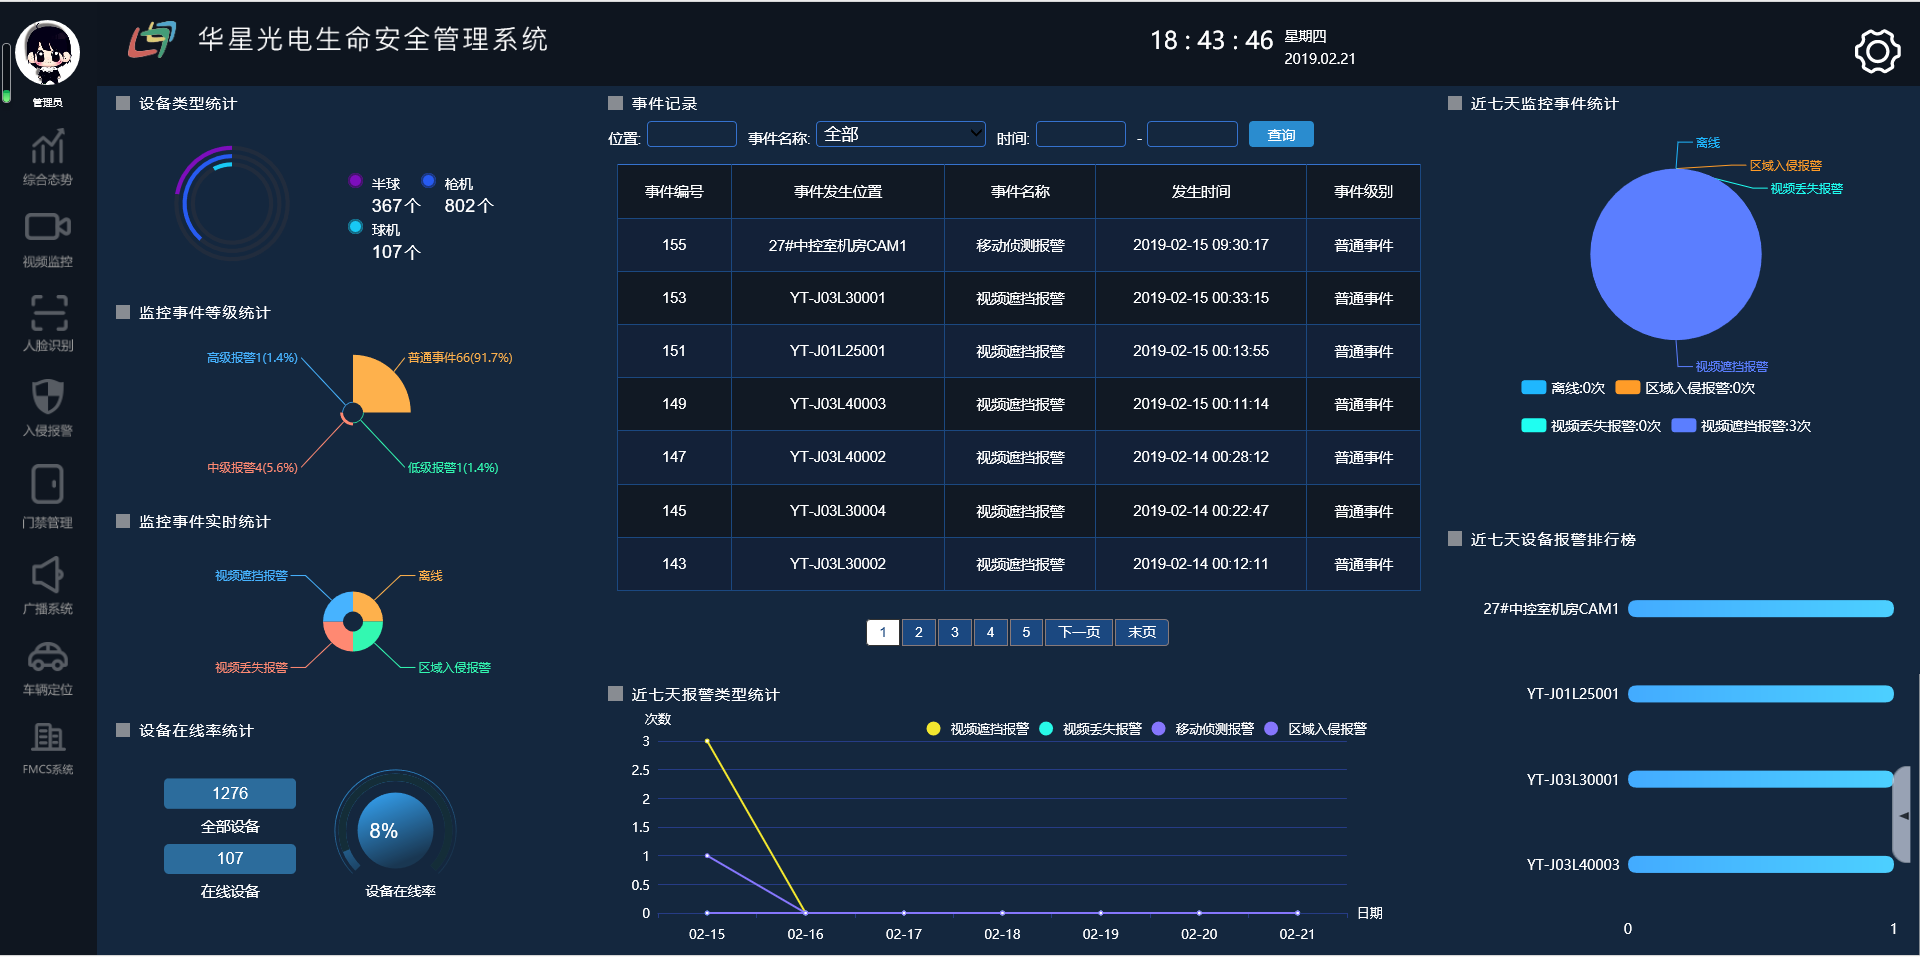Open the 视频监控 camera icon
Image resolution: width=1920 pixels, height=957 pixels.
[47, 228]
